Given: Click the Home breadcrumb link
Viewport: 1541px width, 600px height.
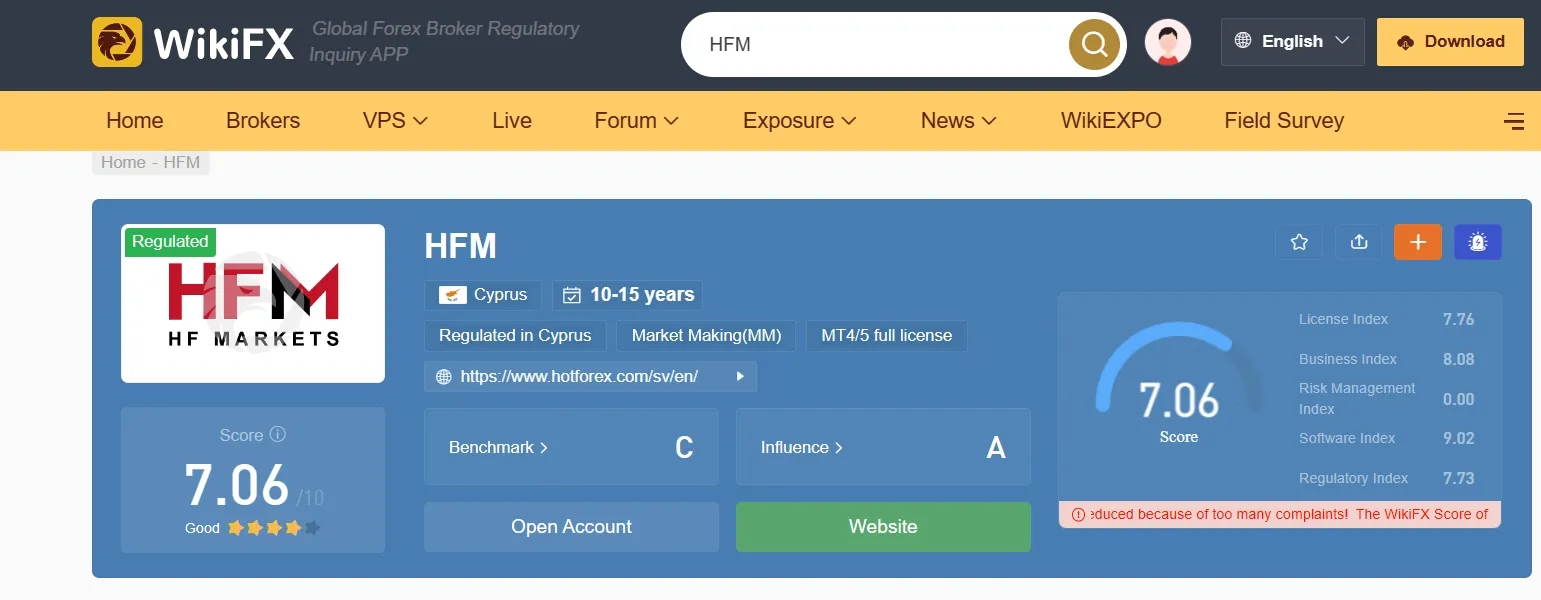Looking at the screenshot, I should click(123, 162).
